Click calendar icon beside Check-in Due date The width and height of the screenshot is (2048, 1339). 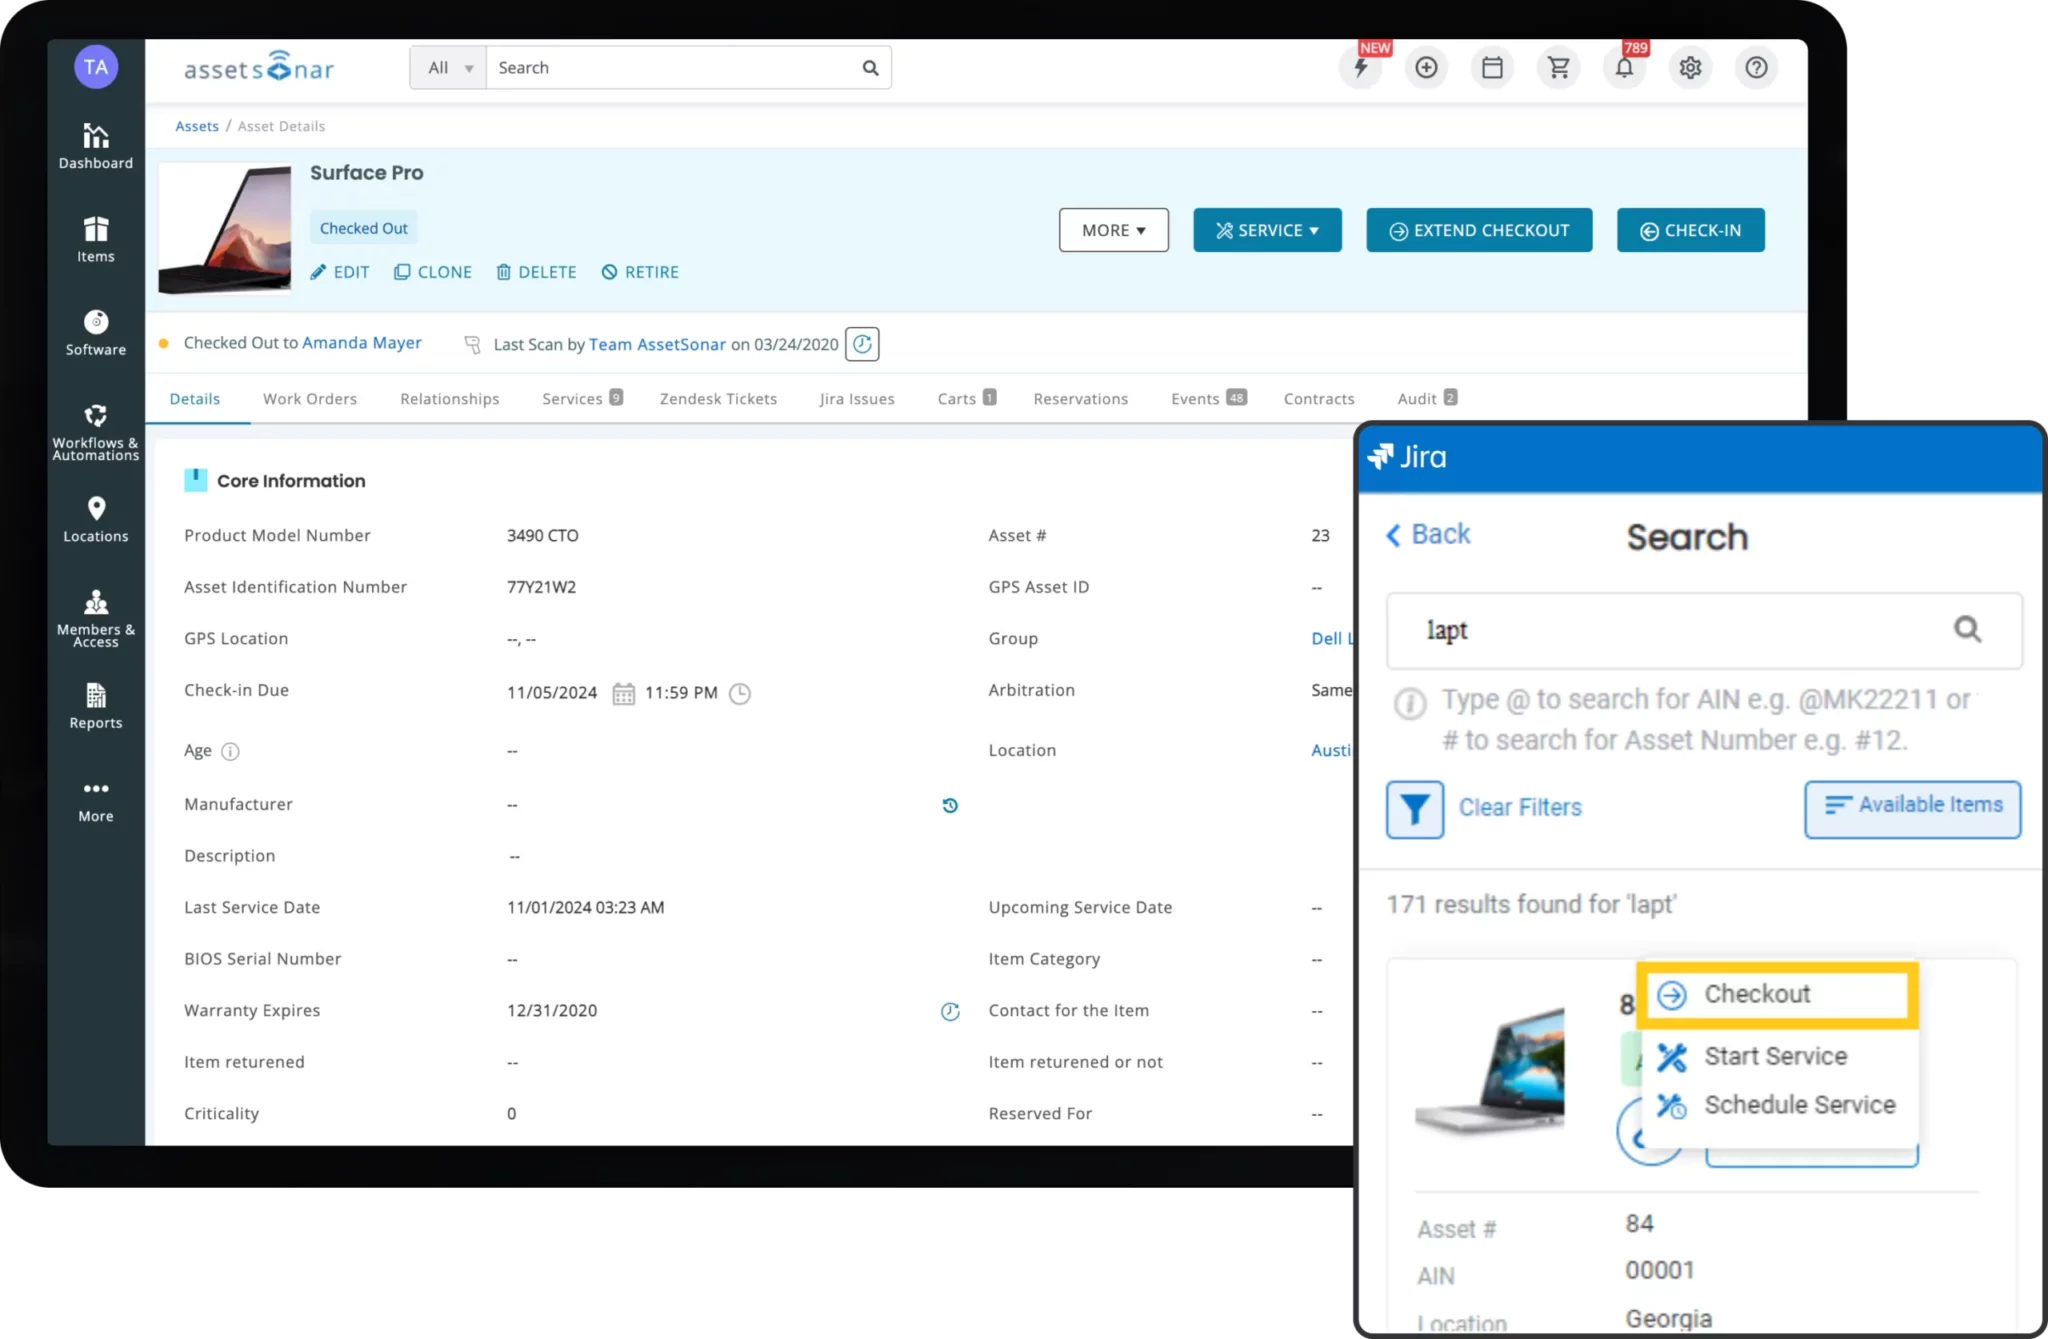click(x=623, y=693)
